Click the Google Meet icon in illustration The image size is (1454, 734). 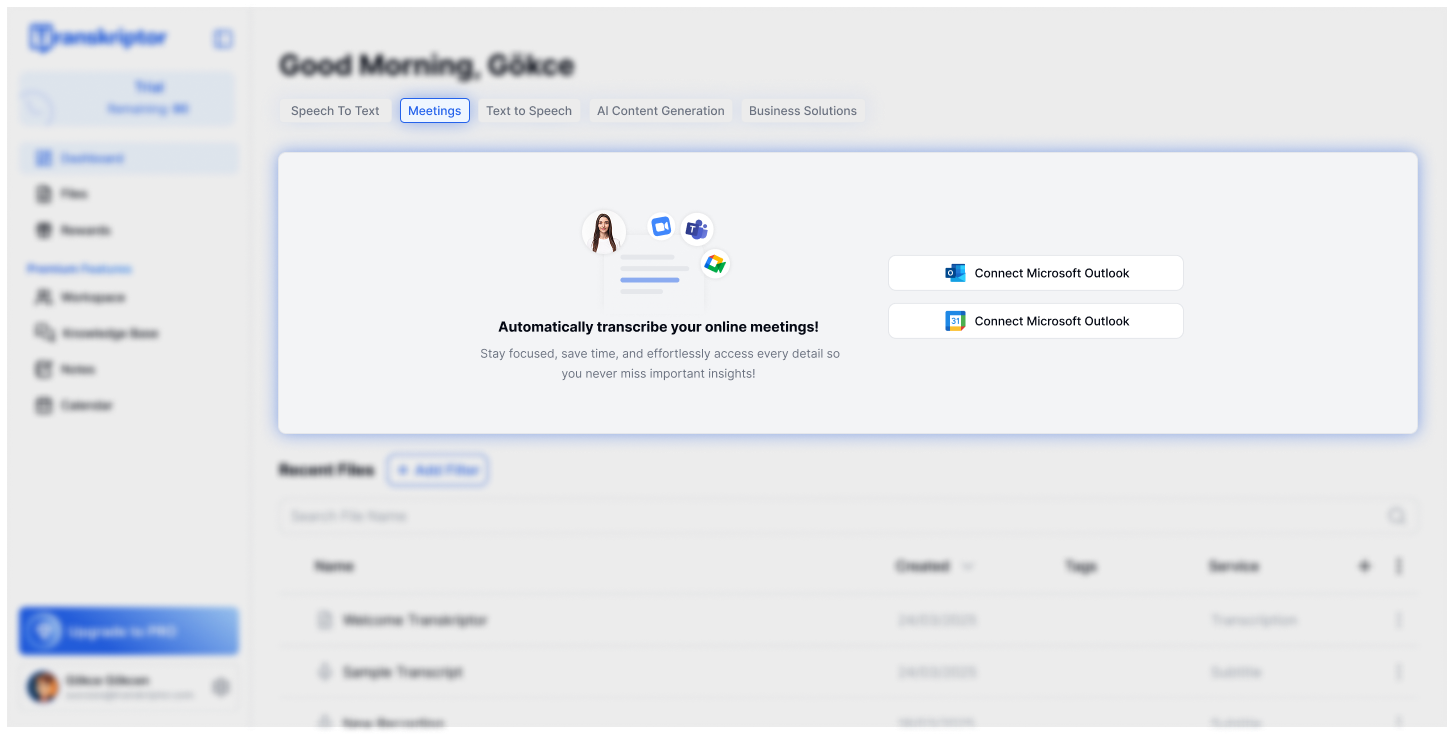(x=714, y=264)
